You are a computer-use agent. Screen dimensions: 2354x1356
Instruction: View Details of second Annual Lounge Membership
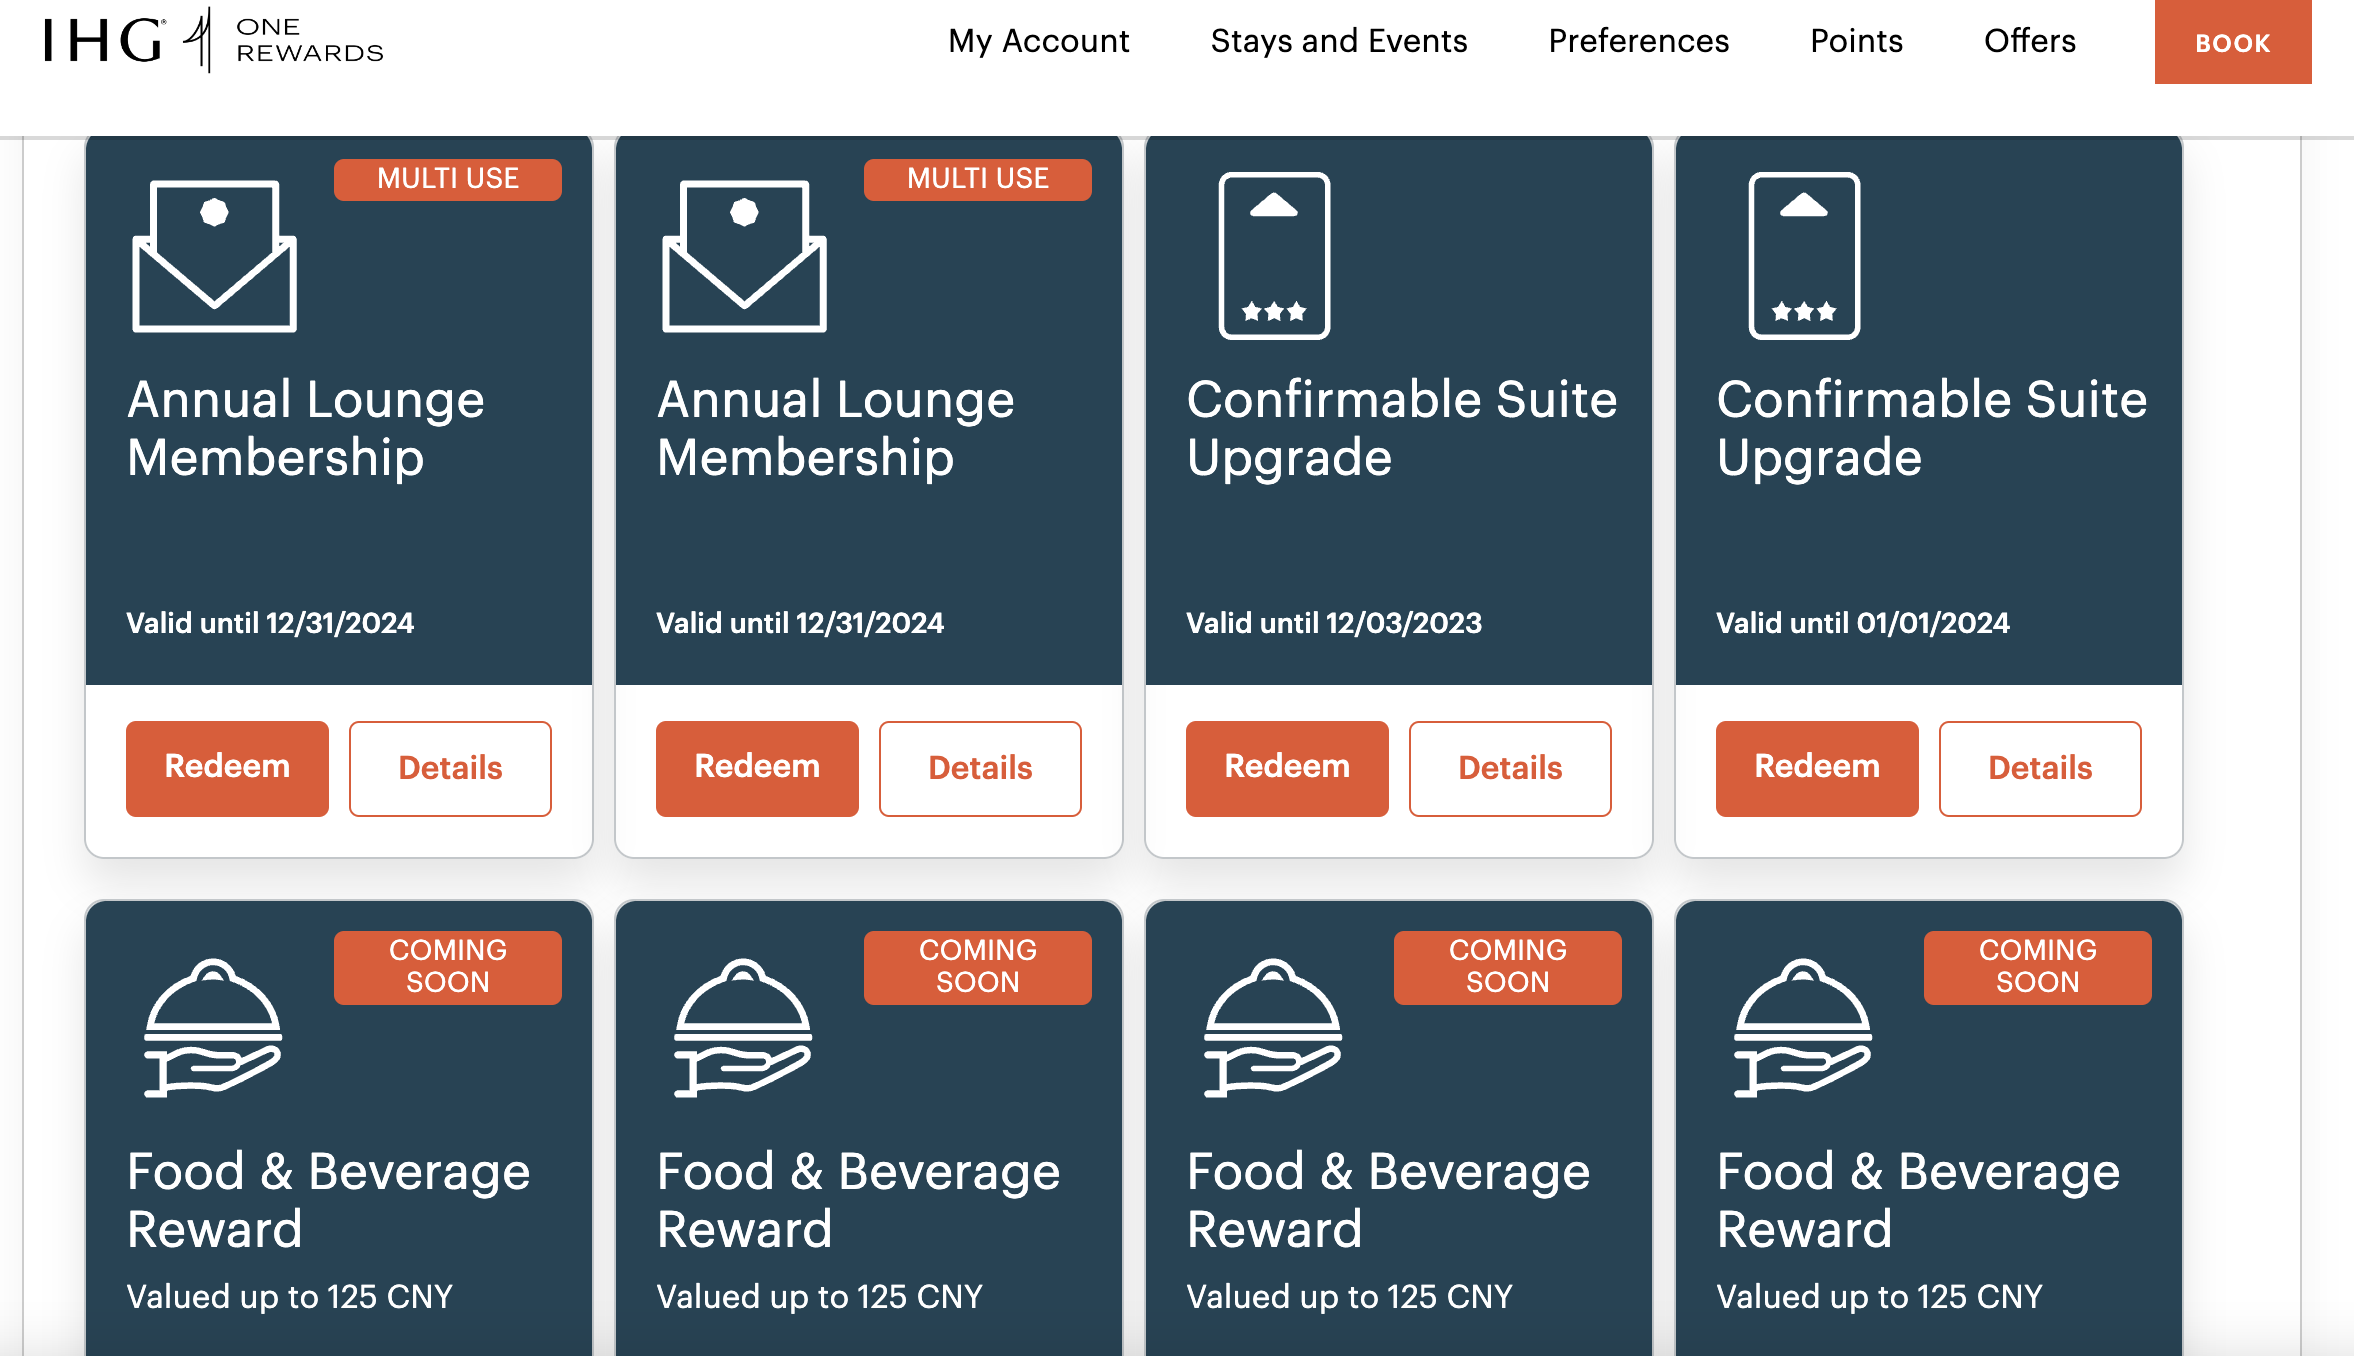(x=980, y=768)
